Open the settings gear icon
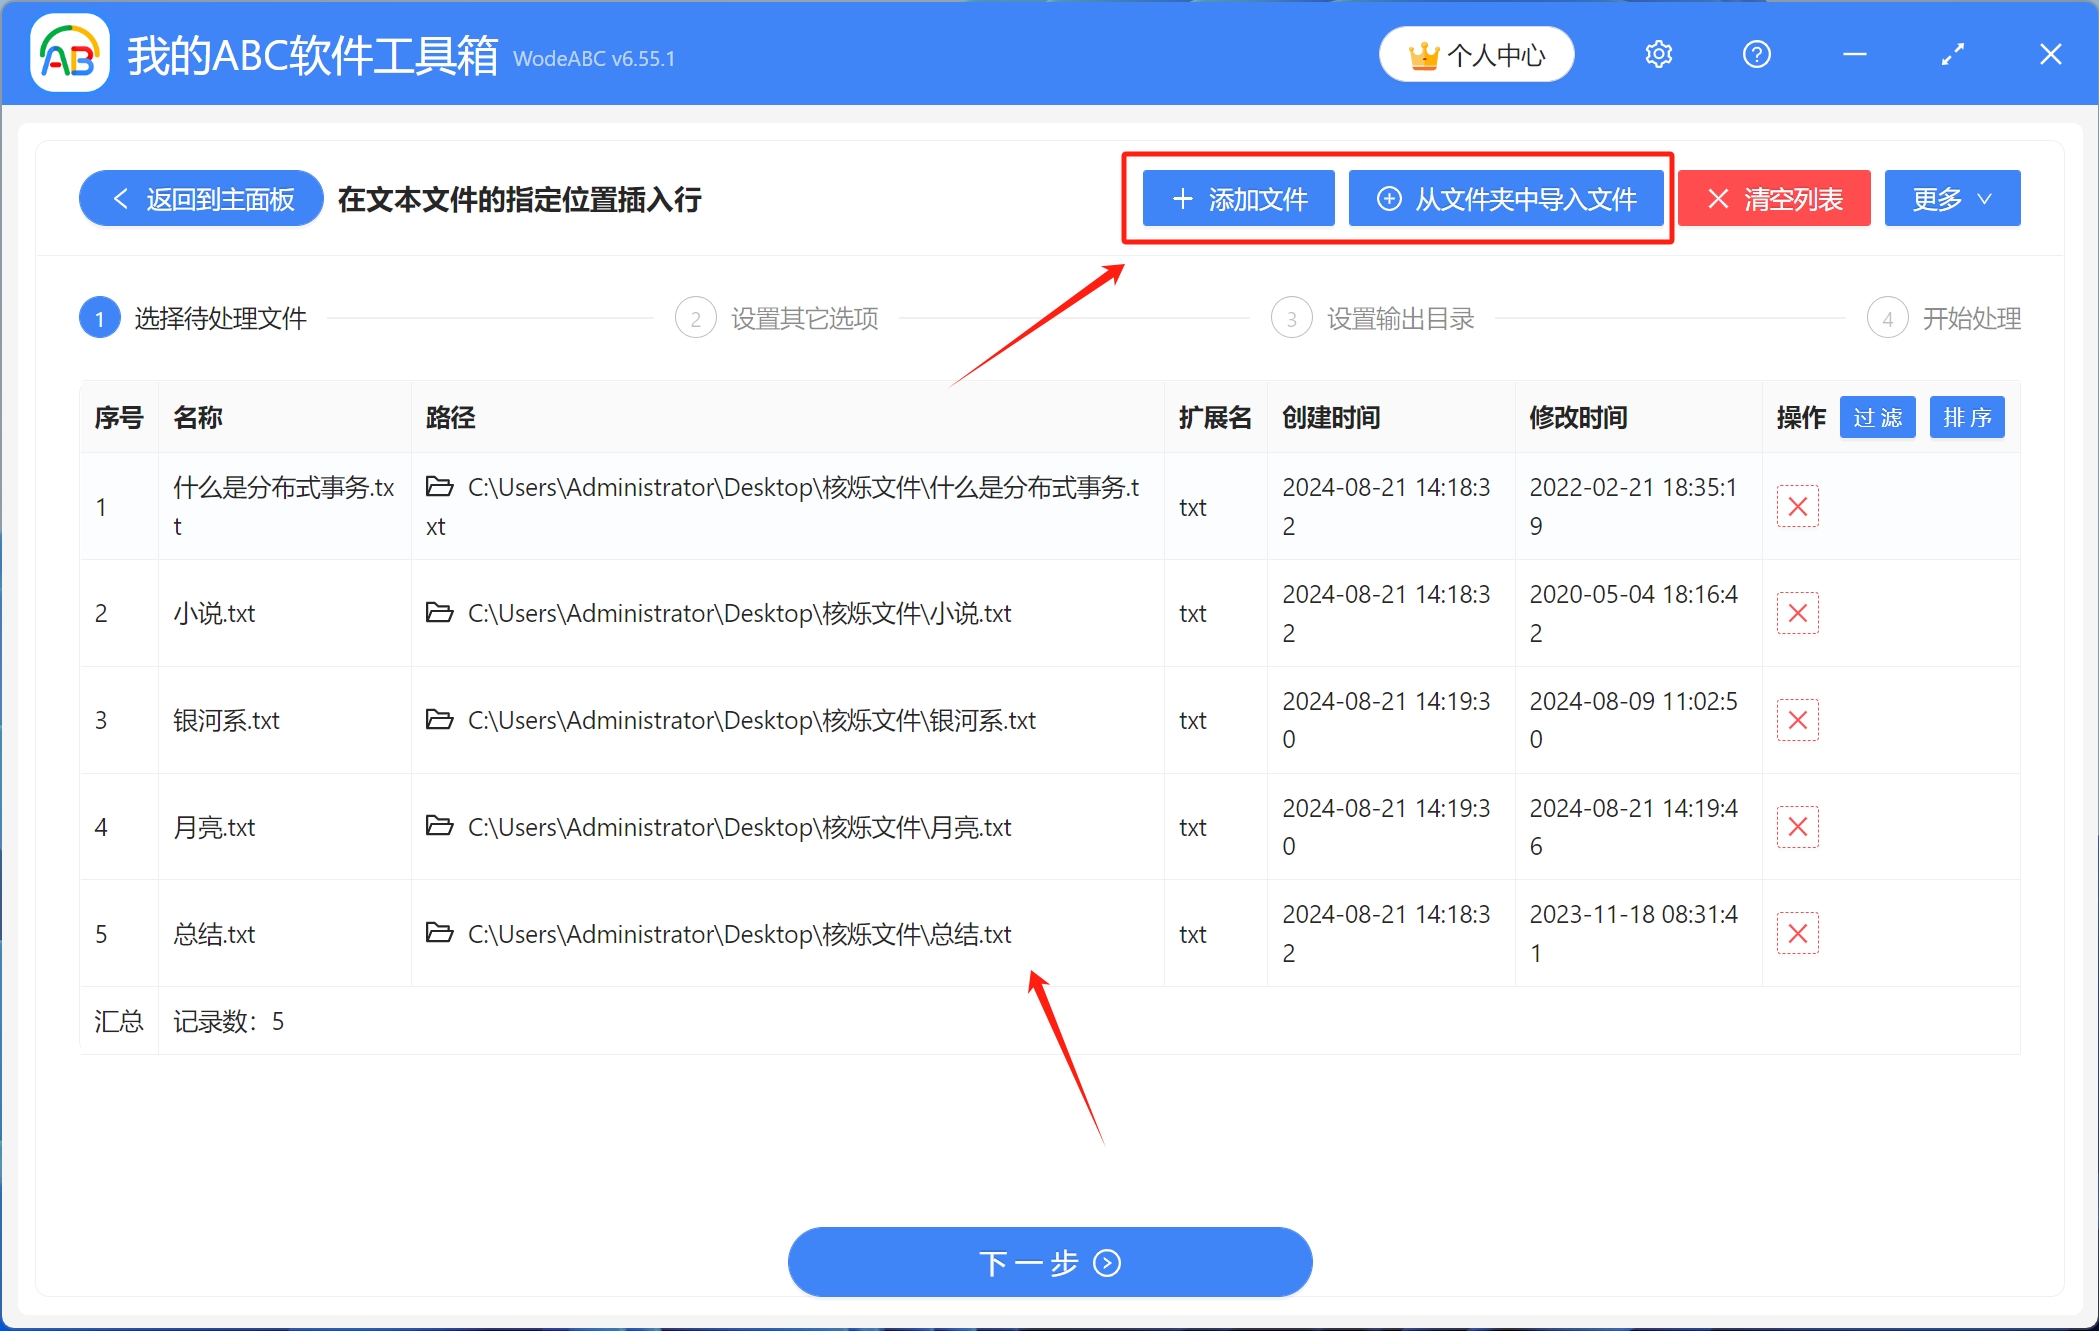 1659,54
